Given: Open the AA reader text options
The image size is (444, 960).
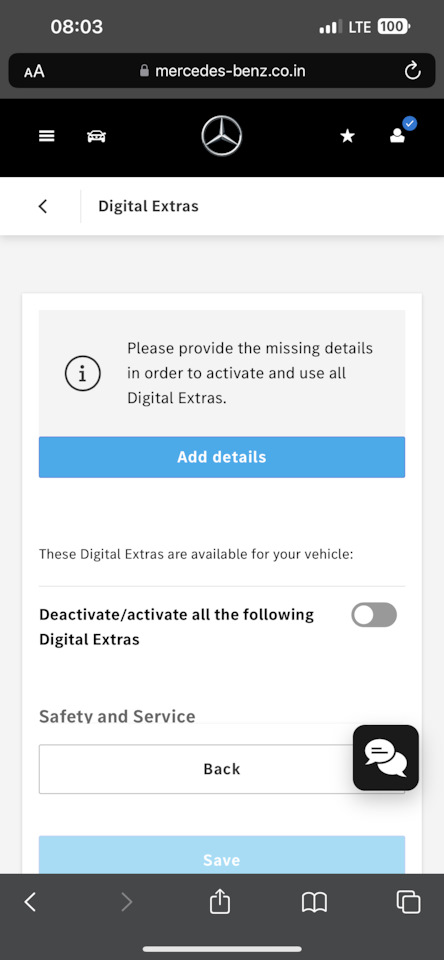Looking at the screenshot, I should [x=34, y=72].
